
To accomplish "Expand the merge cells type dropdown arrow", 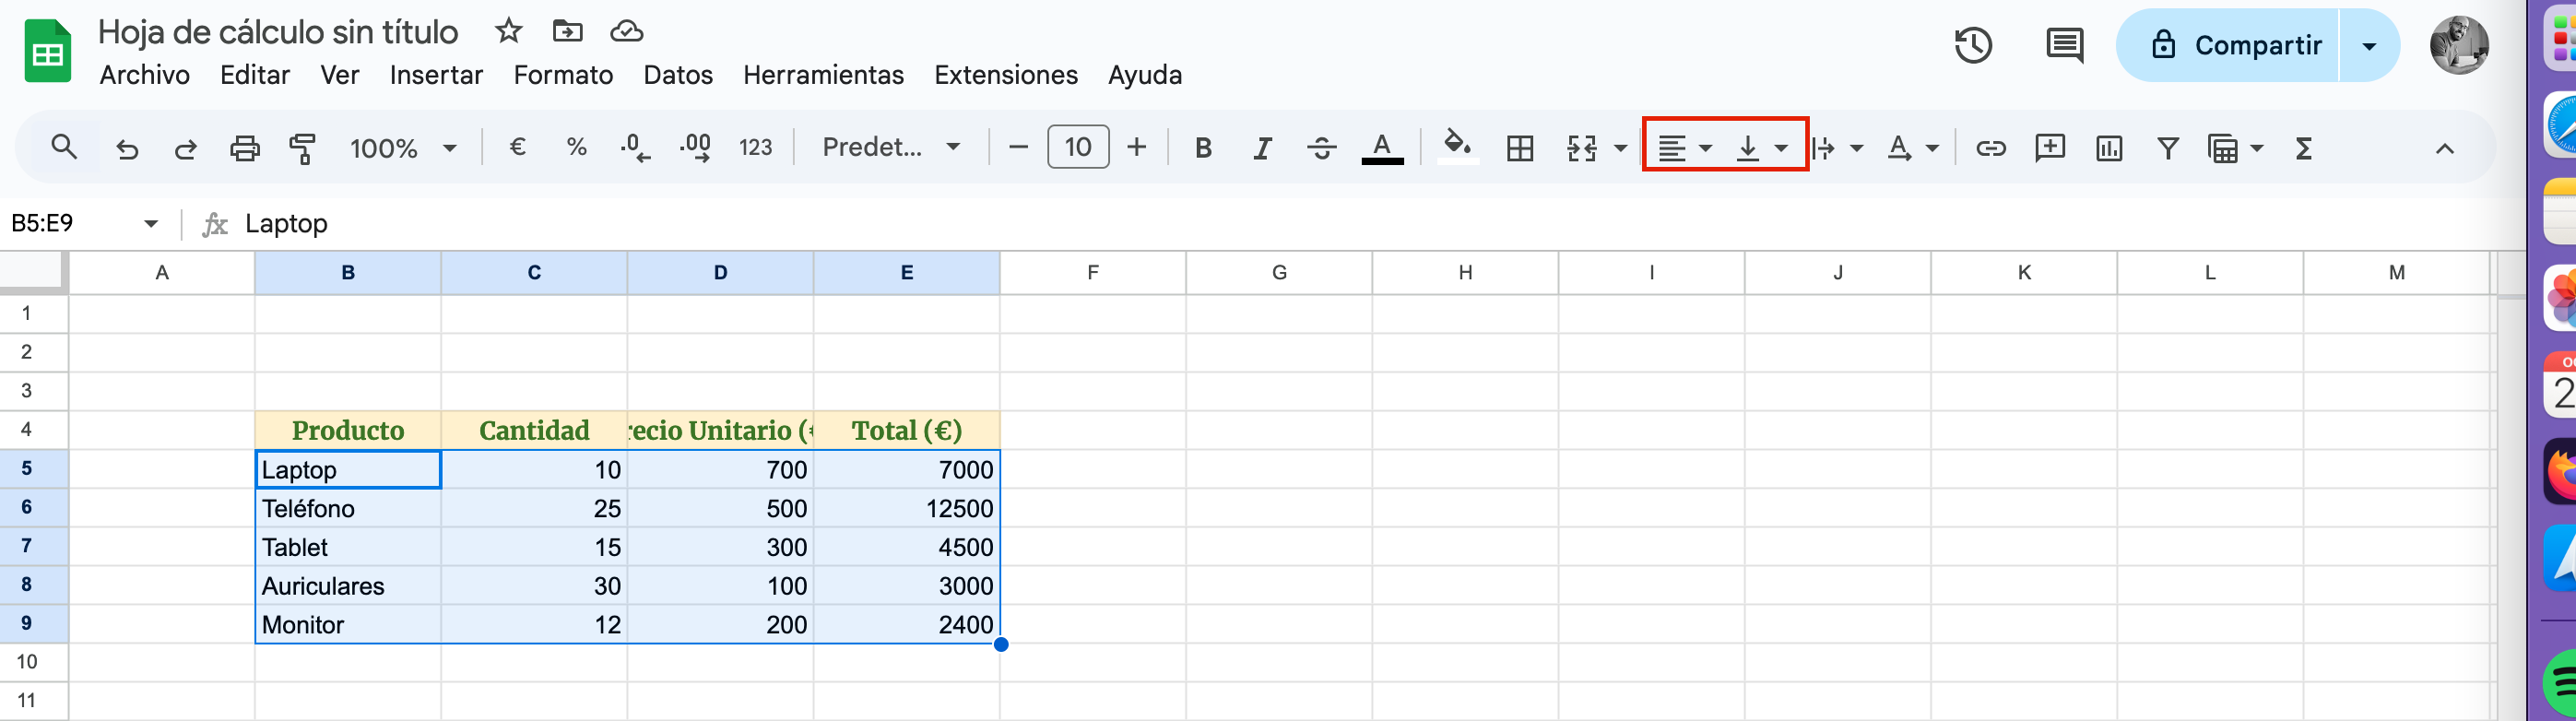I will pyautogui.click(x=1620, y=149).
